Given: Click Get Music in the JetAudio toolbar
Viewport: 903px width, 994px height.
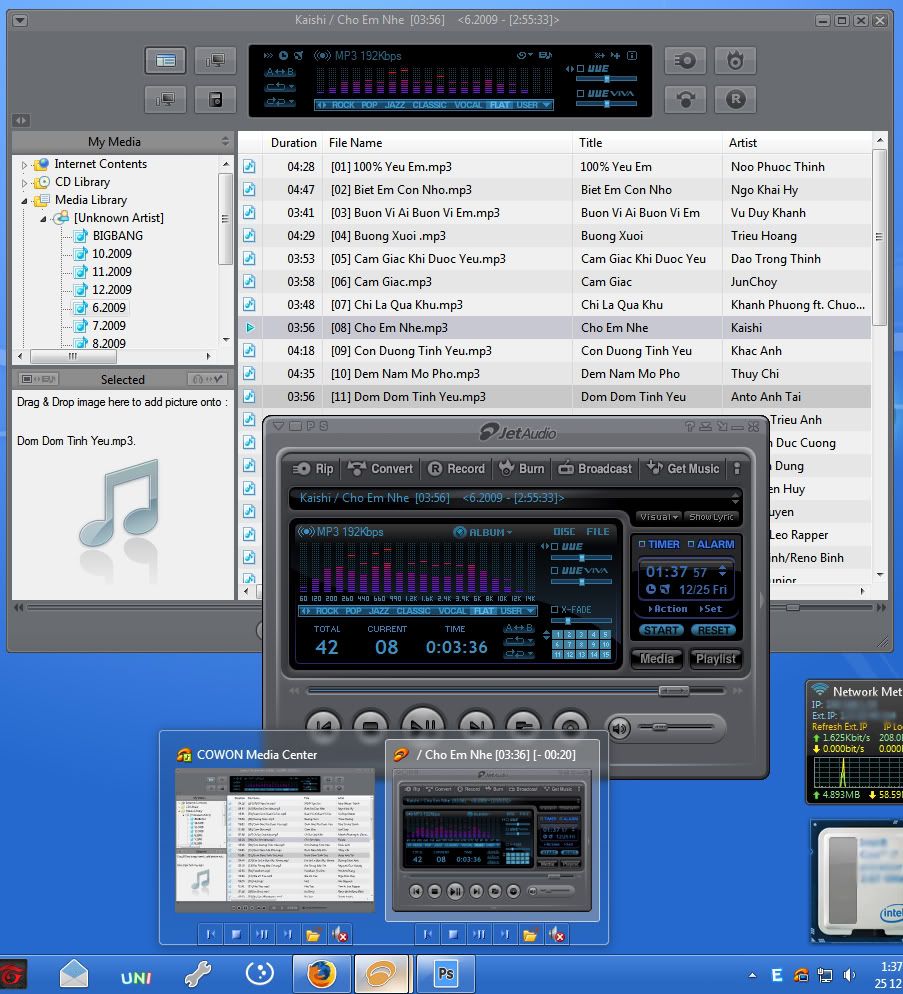Looking at the screenshot, I should click(683, 468).
